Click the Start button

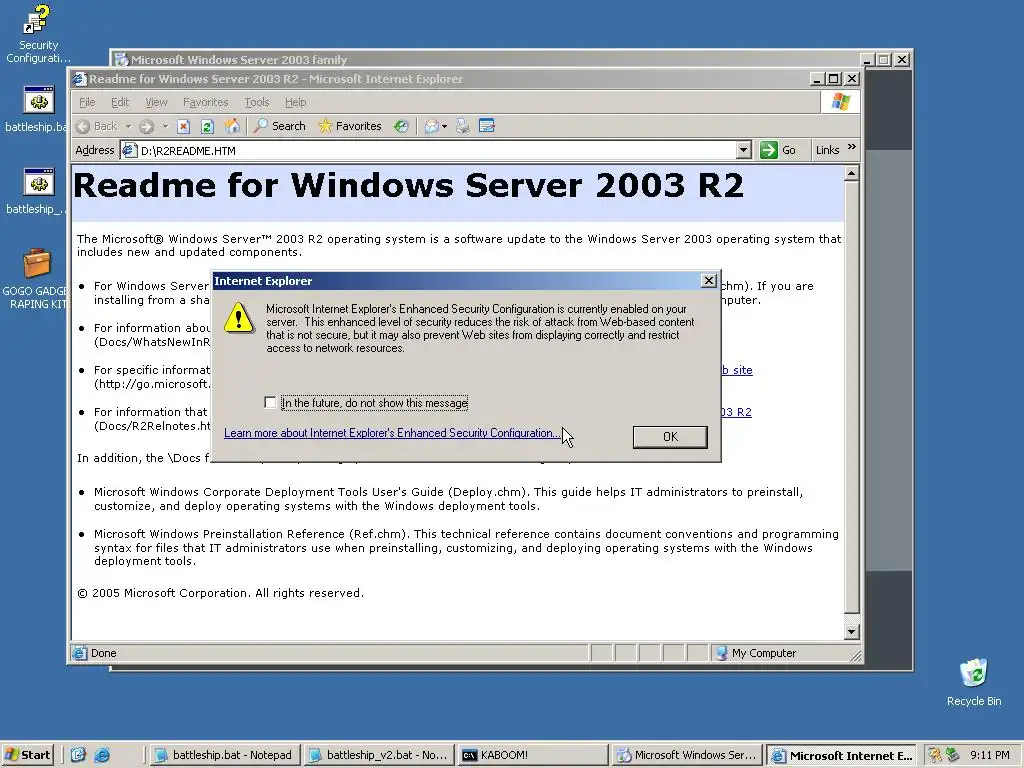pos(28,755)
